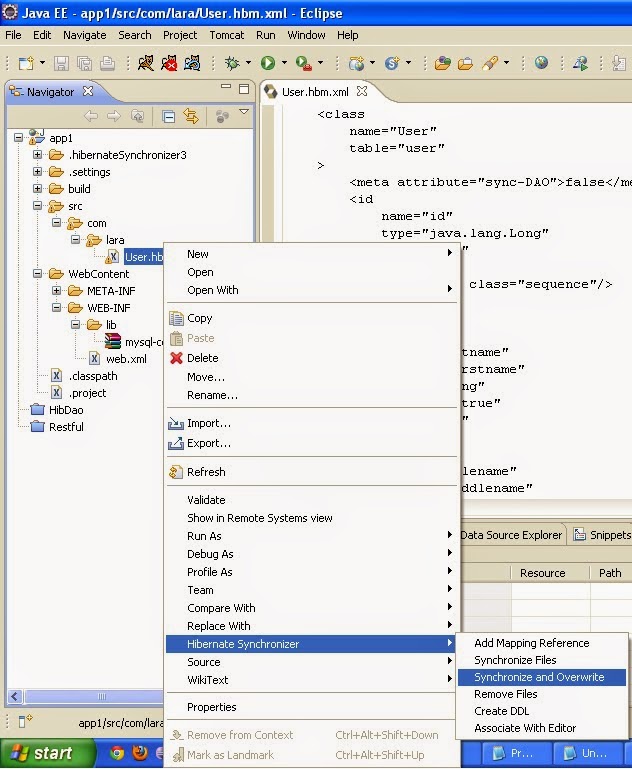Choose Synchronize and Overwrite in submenu
This screenshot has width=632, height=769.
tap(542, 677)
